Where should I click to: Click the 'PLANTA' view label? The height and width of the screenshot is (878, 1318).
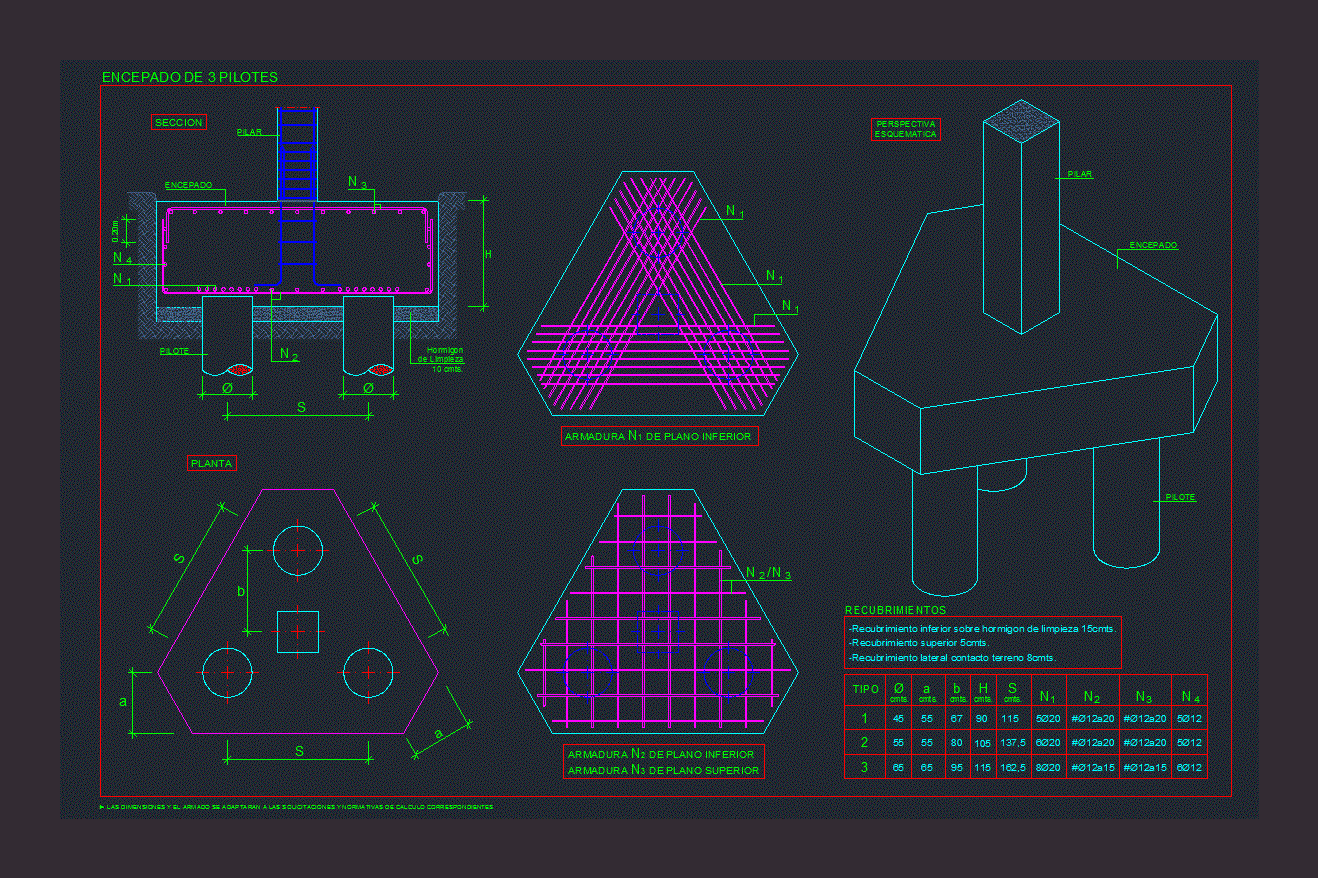click(211, 463)
